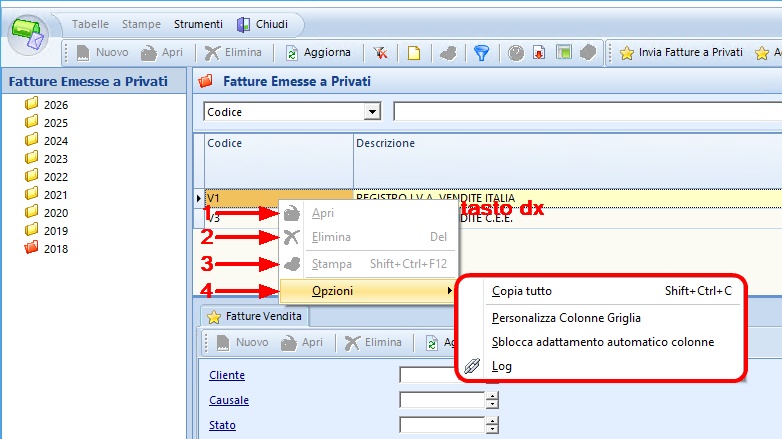
Task: Switch to the Fatture Vendita tab
Action: [x=256, y=316]
